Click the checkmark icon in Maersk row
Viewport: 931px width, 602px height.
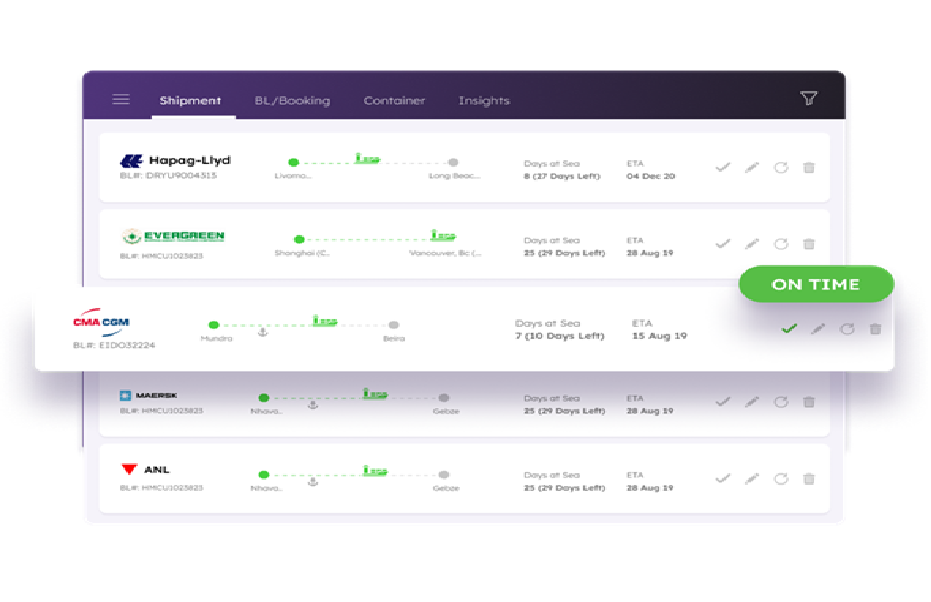click(723, 402)
